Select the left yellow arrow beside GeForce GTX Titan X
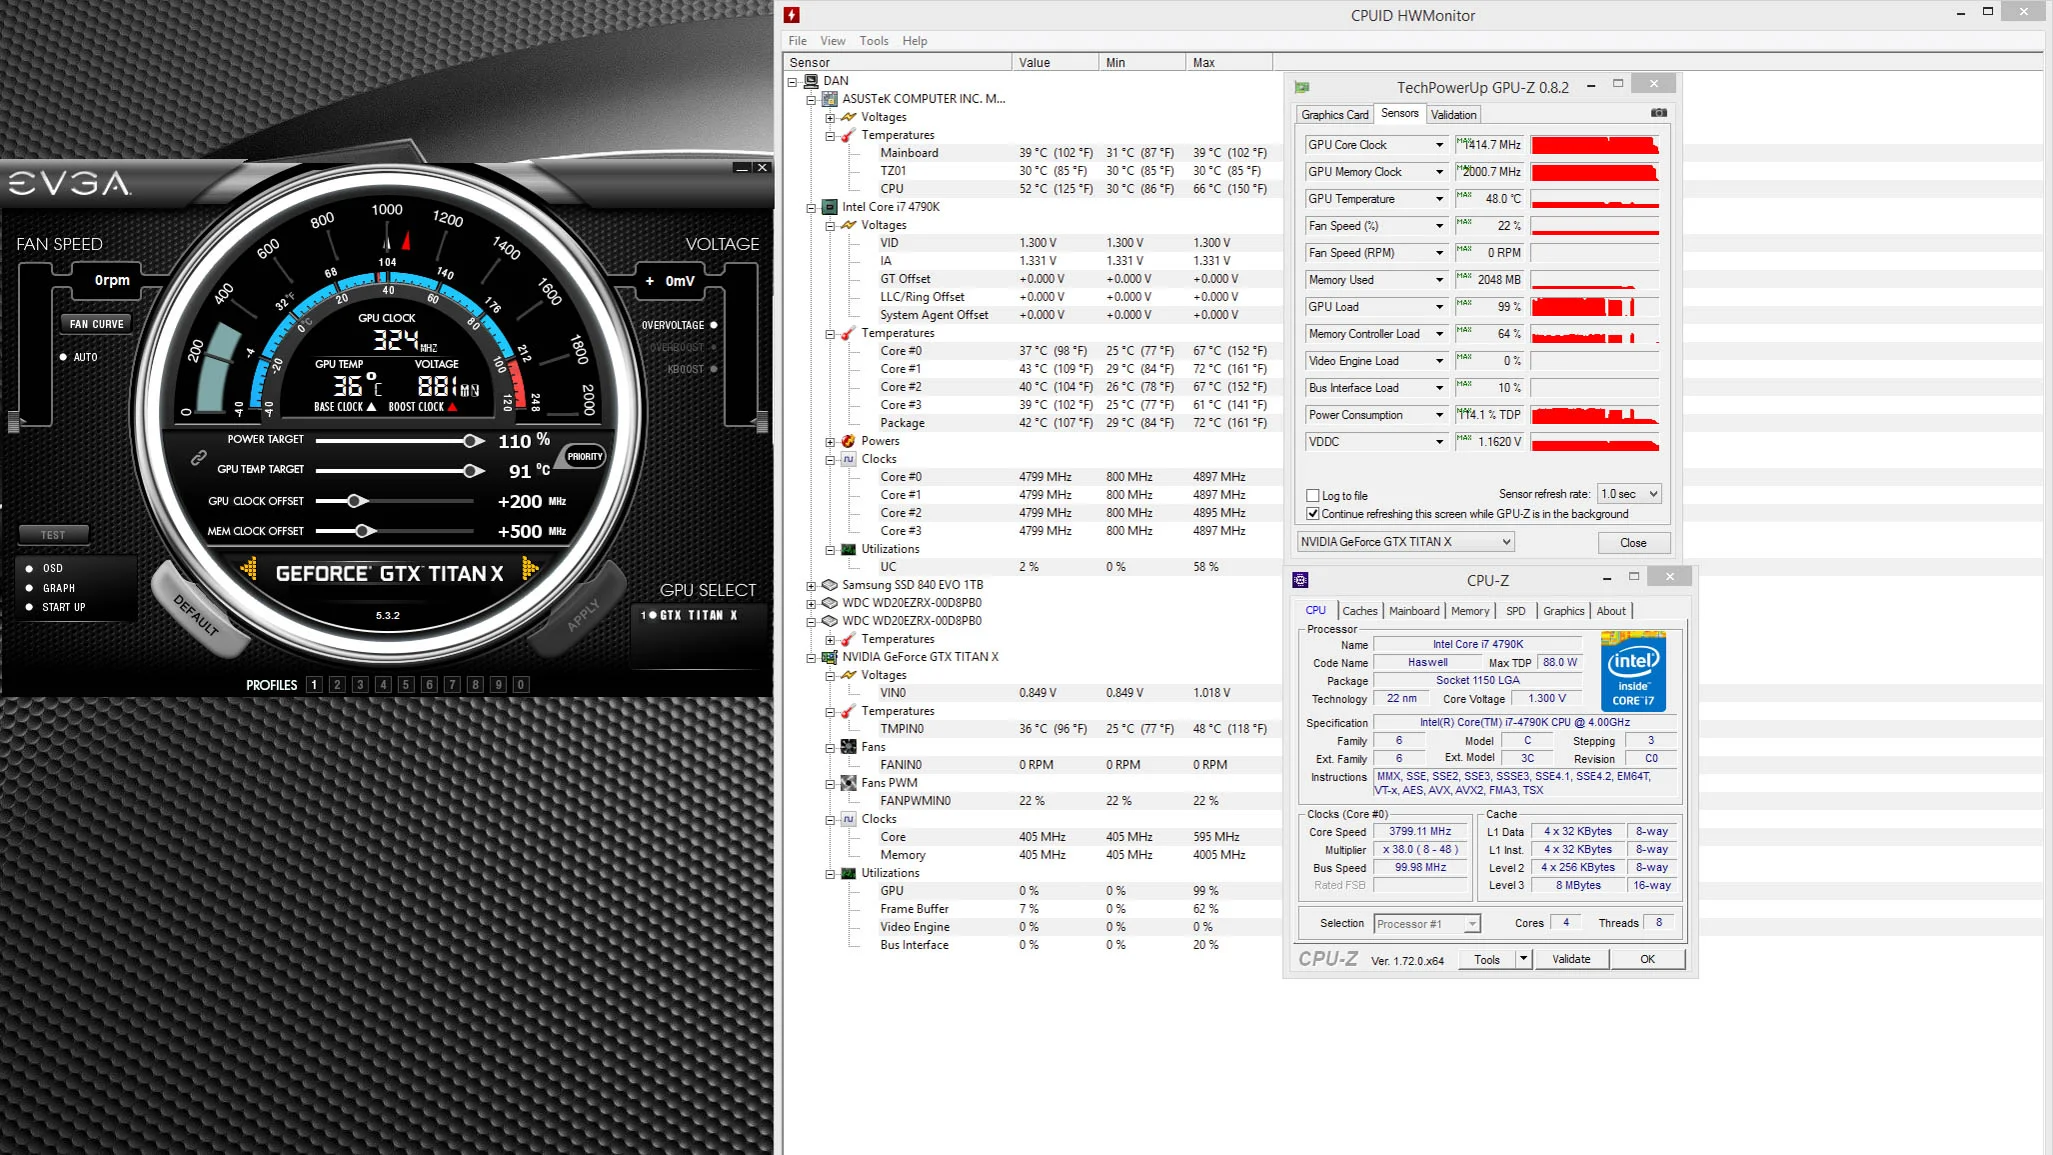This screenshot has height=1155, width=2053. pos(249,570)
